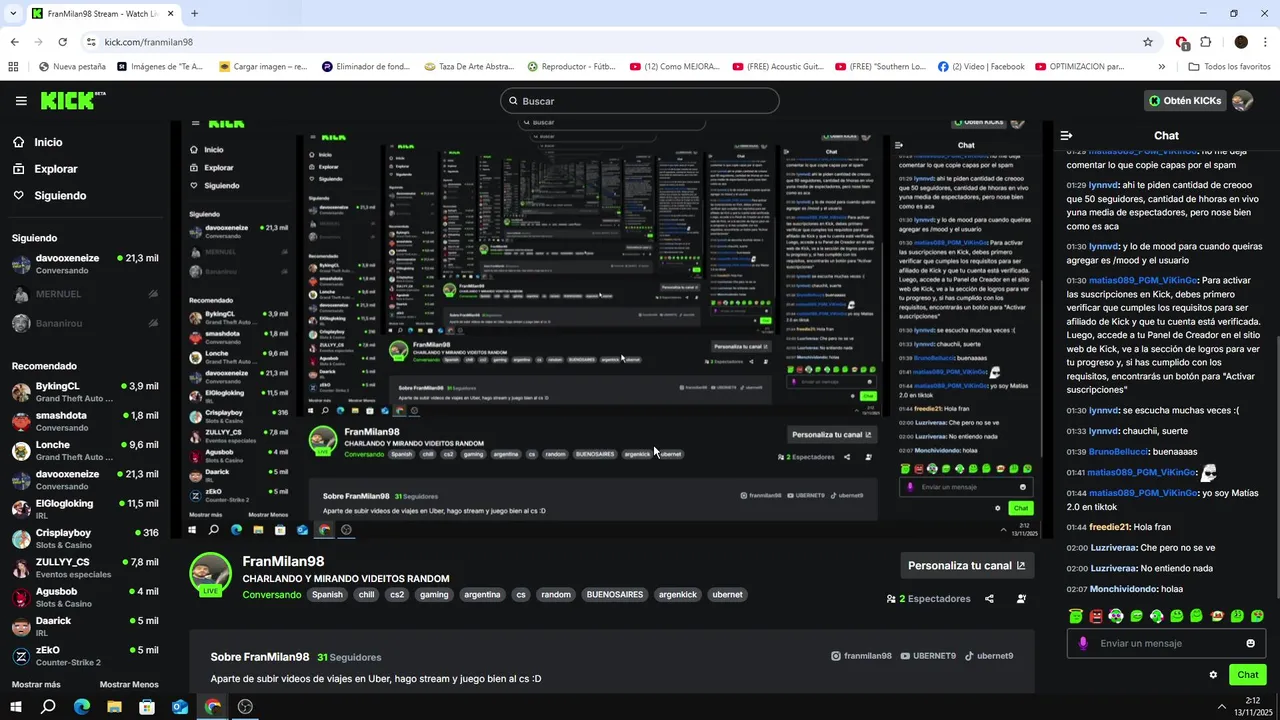Screen dimensions: 1280x720
Task: Click the 2 Espectadores viewer count
Action: [929, 599]
